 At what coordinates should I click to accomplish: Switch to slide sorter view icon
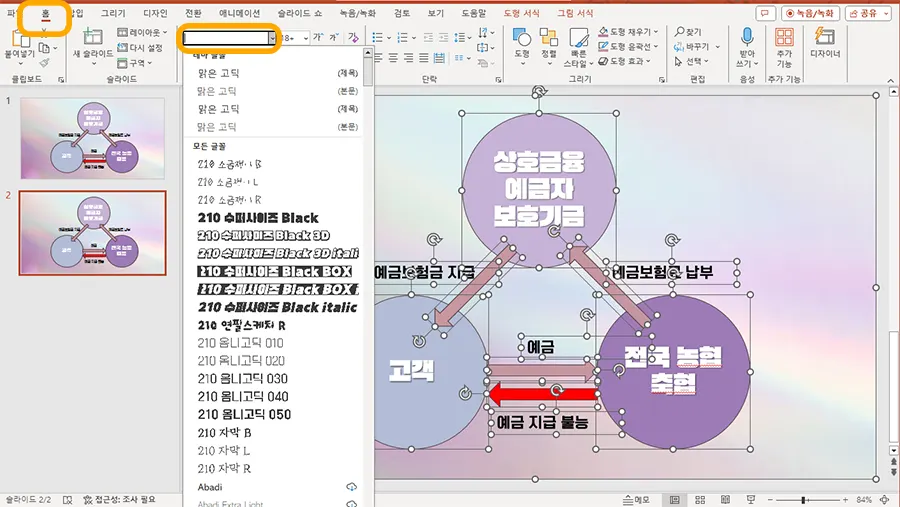[700, 500]
